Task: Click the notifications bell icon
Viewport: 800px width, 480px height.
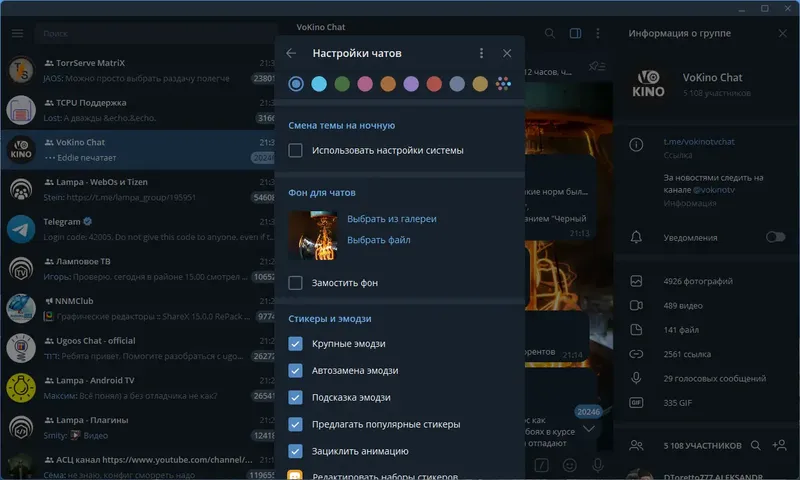Action: pos(636,237)
